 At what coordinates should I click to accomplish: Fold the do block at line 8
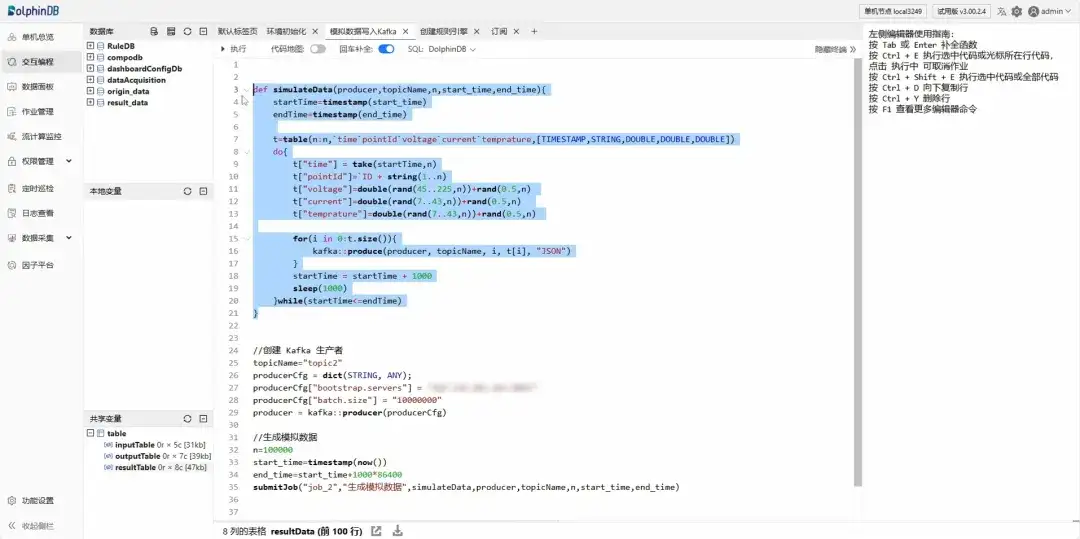[246, 151]
